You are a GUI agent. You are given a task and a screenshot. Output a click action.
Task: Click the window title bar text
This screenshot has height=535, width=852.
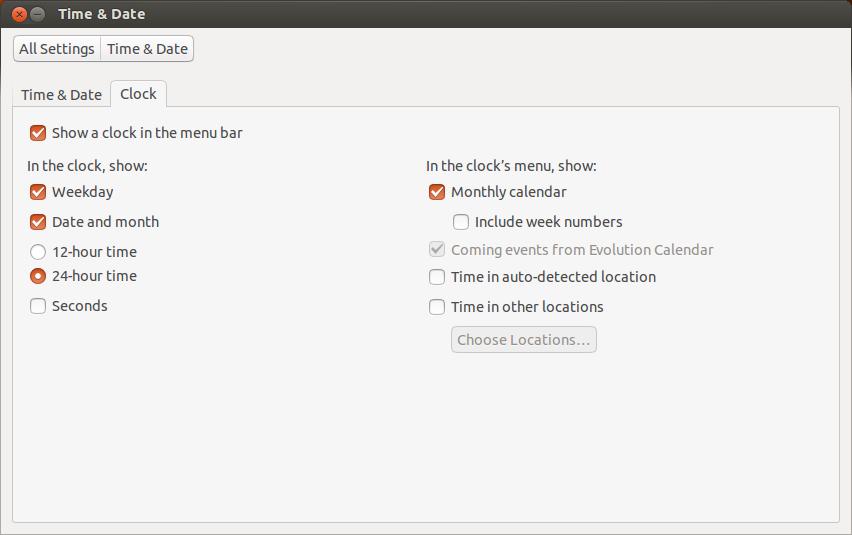[101, 14]
